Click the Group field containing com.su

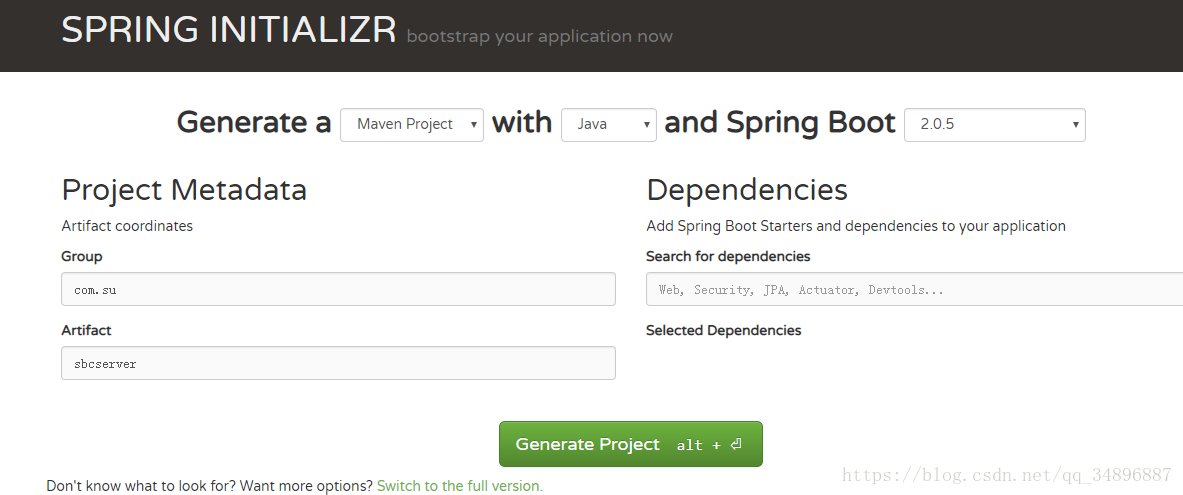click(x=338, y=289)
